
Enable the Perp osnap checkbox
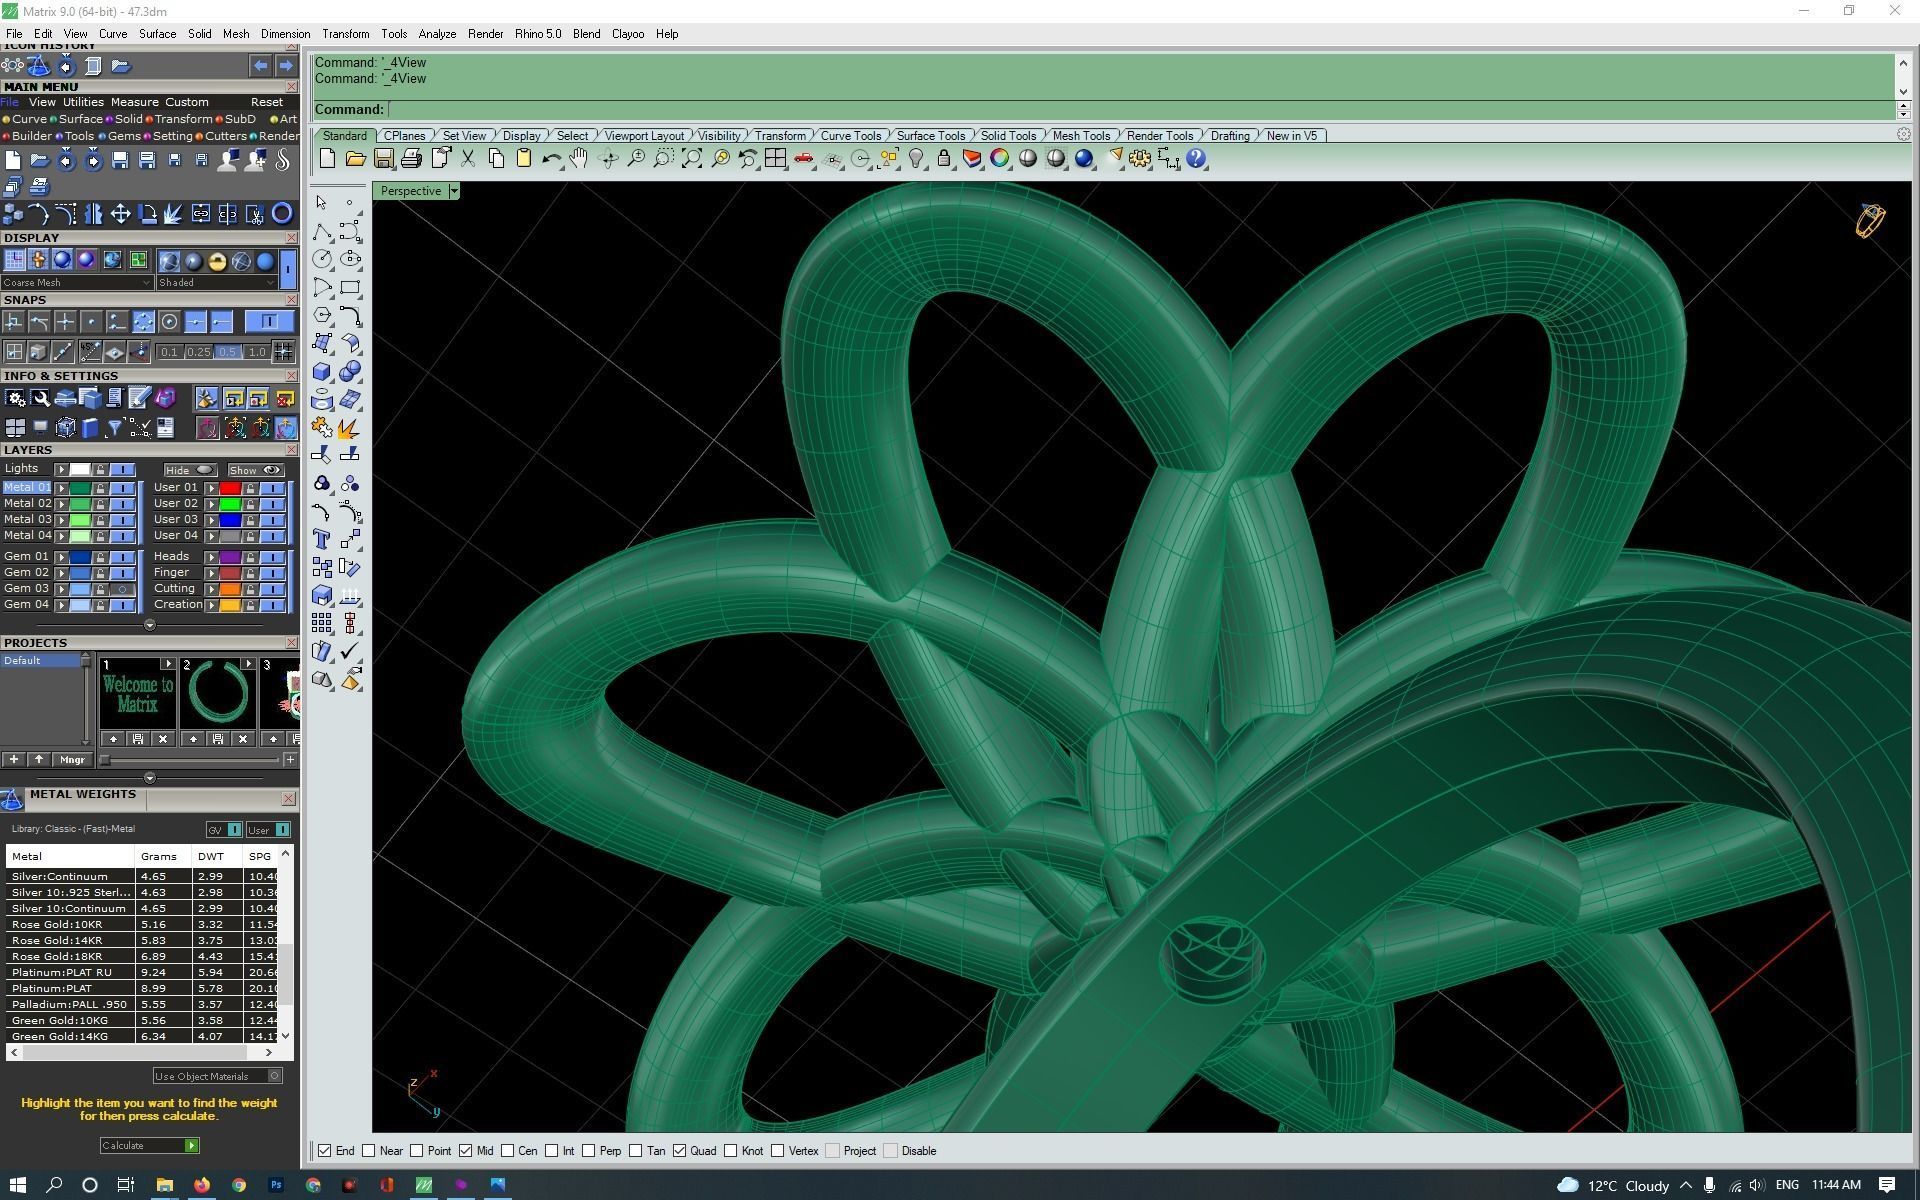[589, 1151]
